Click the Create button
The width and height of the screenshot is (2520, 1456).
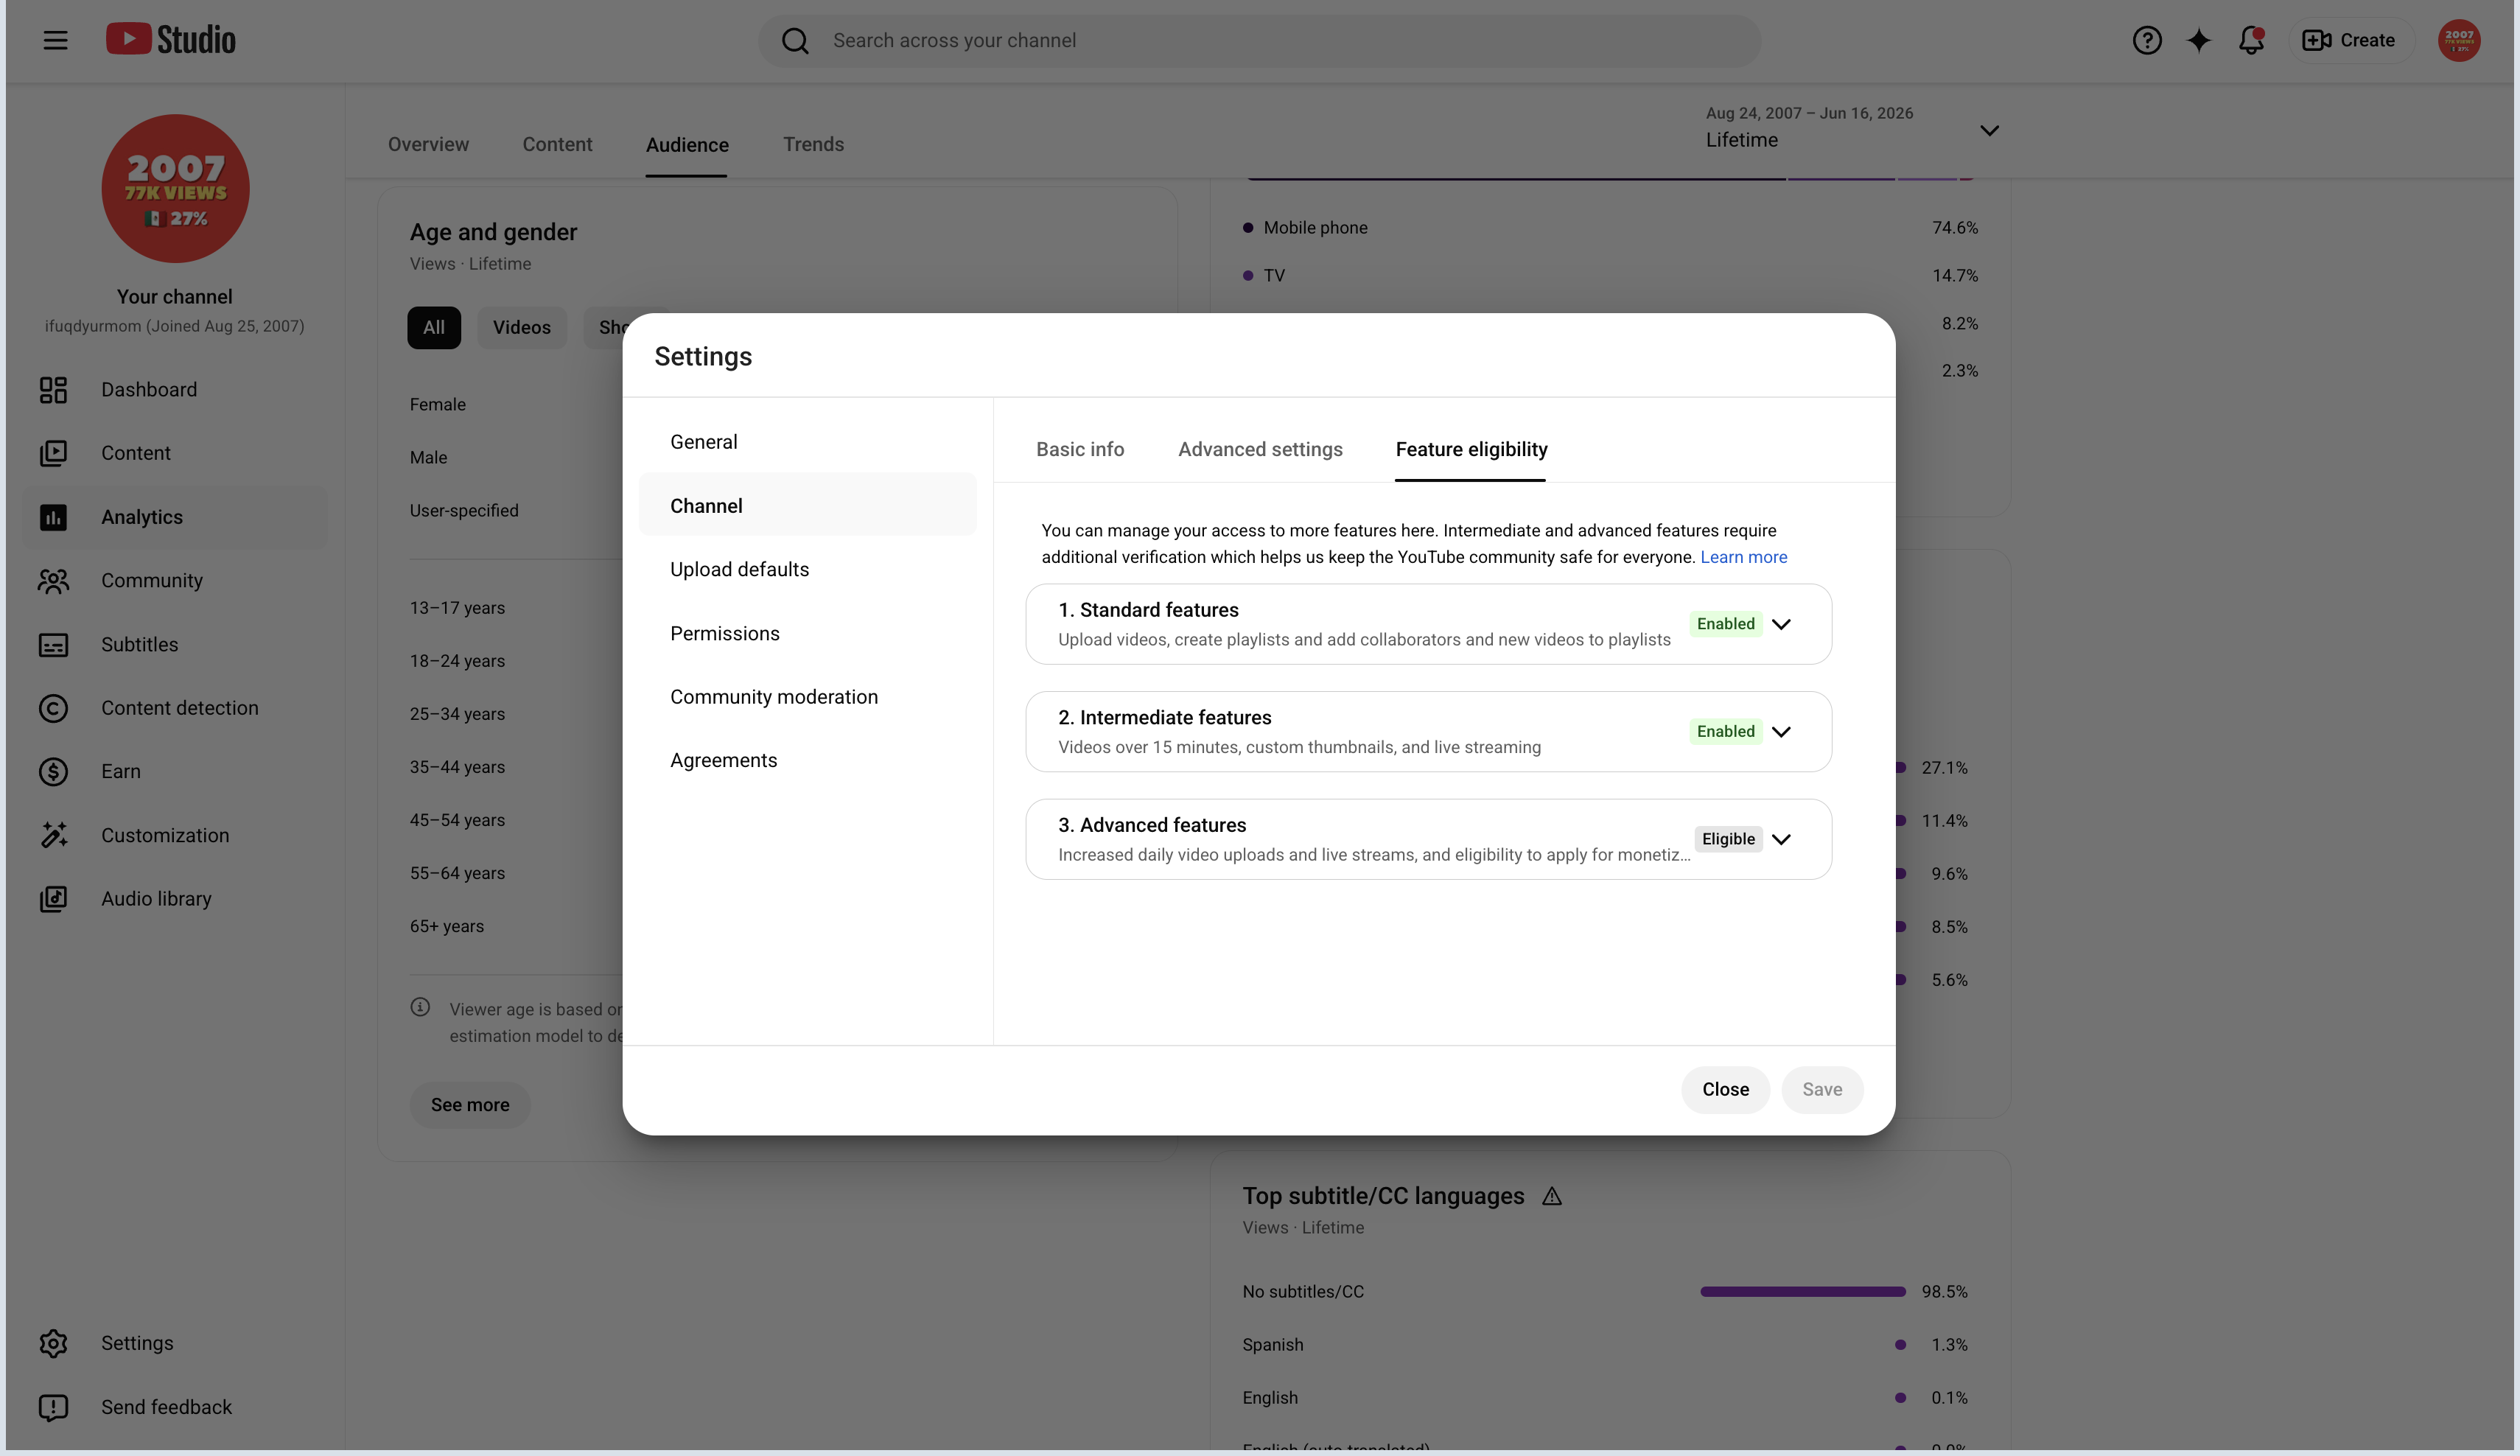coord(2350,40)
